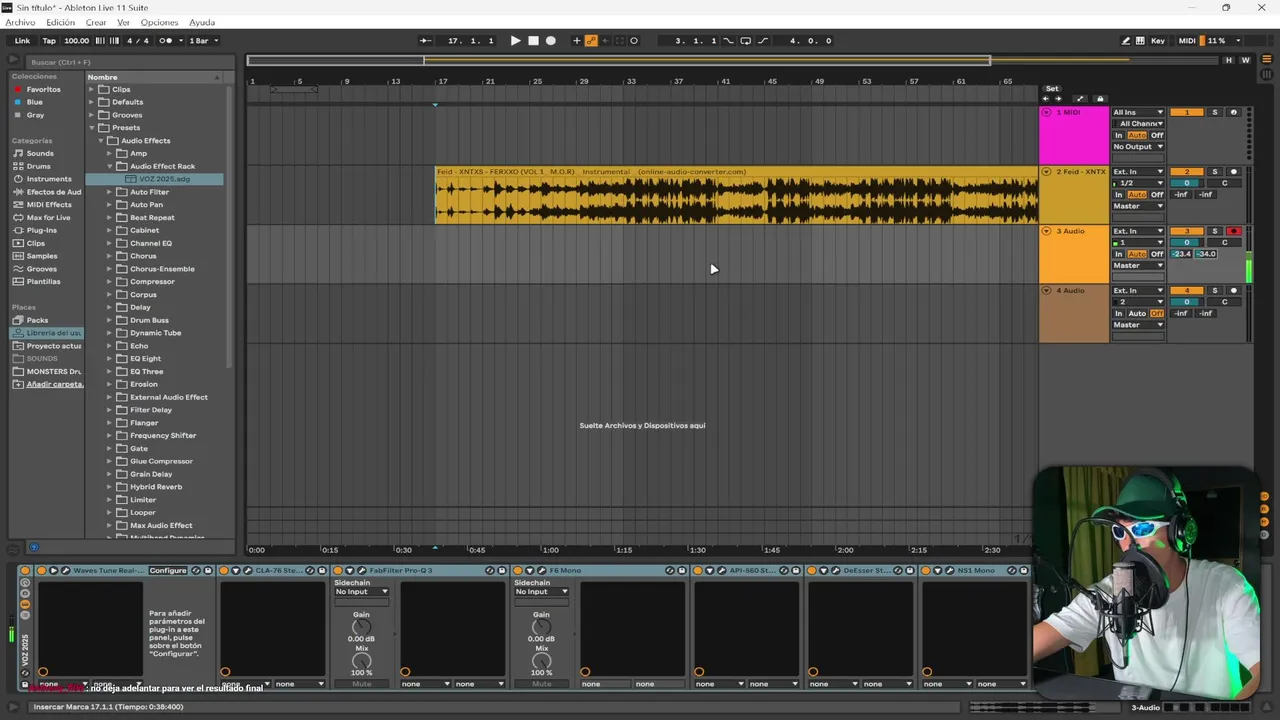This screenshot has width=1280, height=720.
Task: Set 3 Audio monitor to In
Action: [x=1119, y=254]
